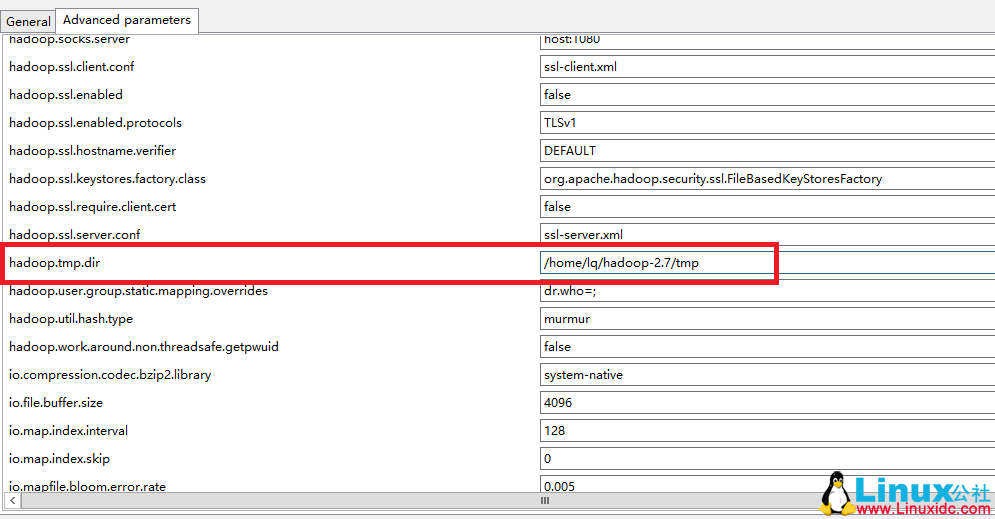Click the left scroll arrow

click(x=12, y=500)
